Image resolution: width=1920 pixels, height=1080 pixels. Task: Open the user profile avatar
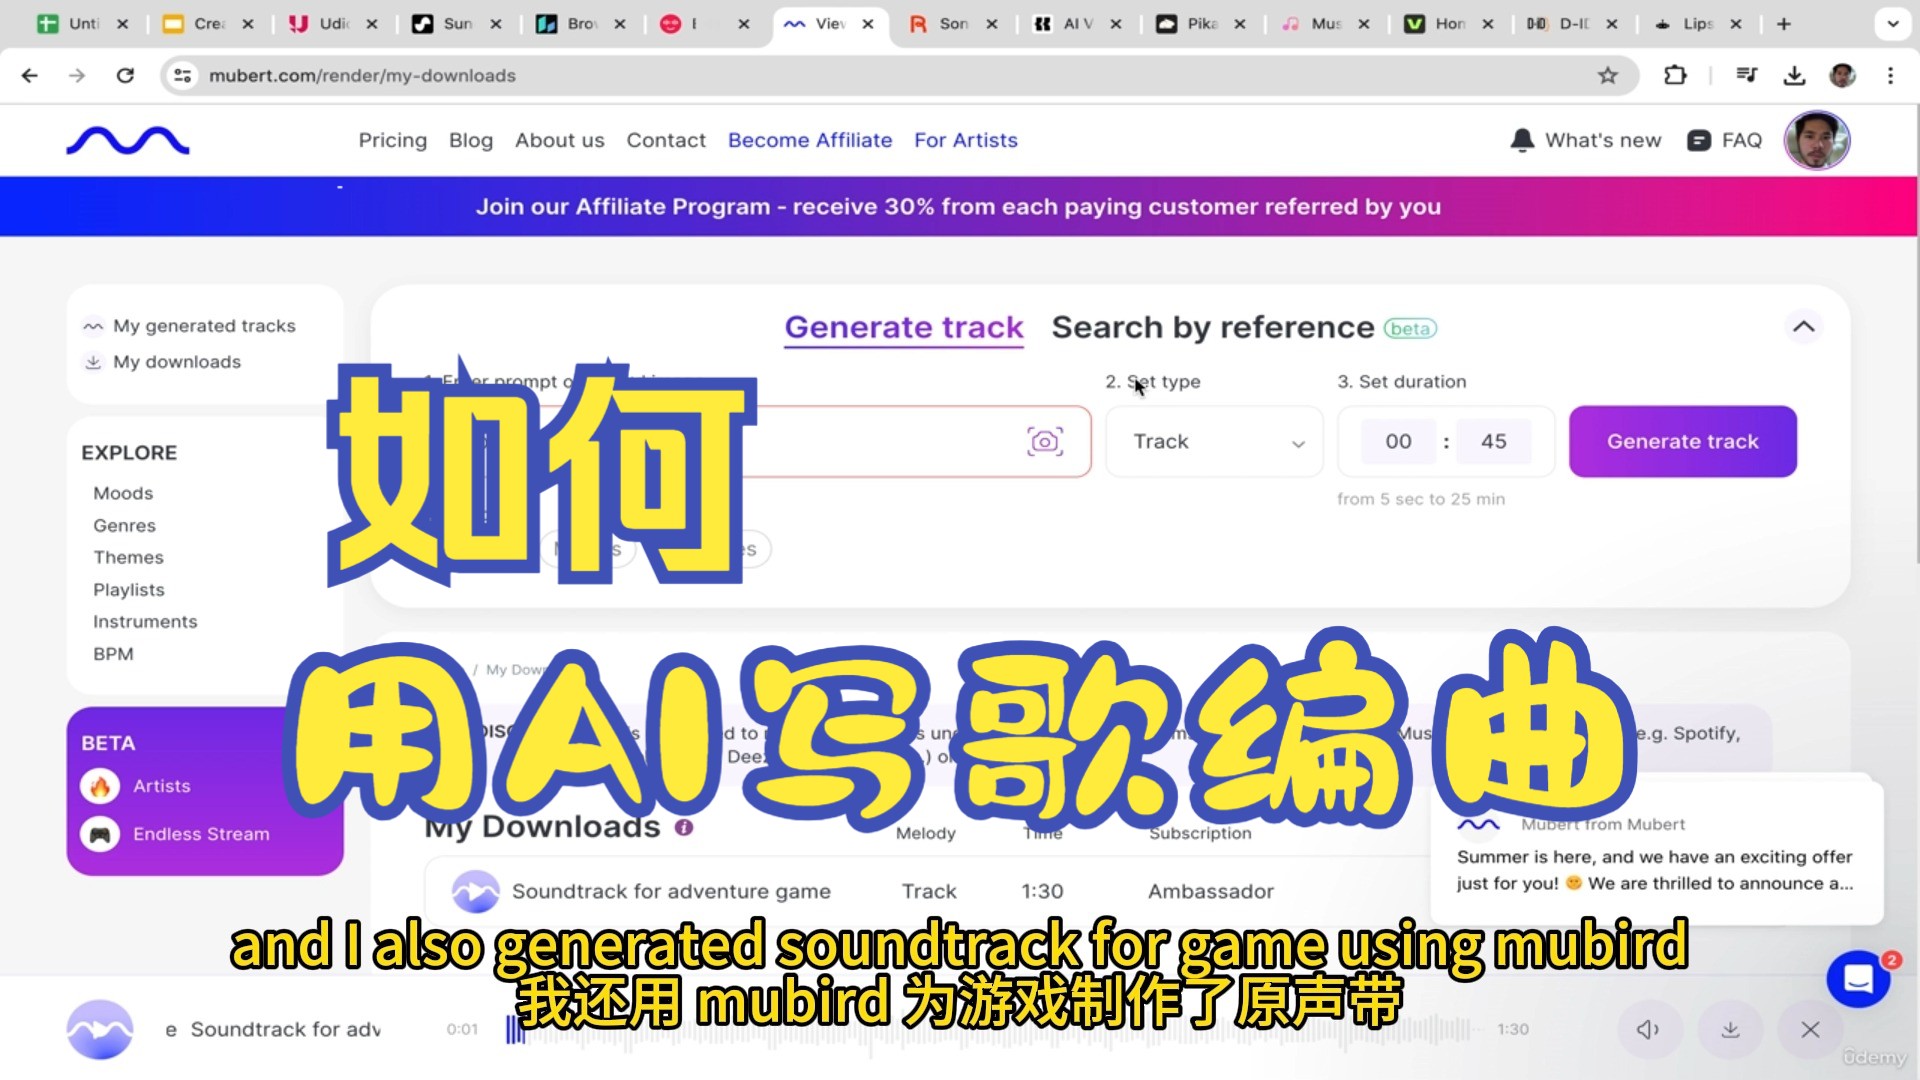point(1816,141)
